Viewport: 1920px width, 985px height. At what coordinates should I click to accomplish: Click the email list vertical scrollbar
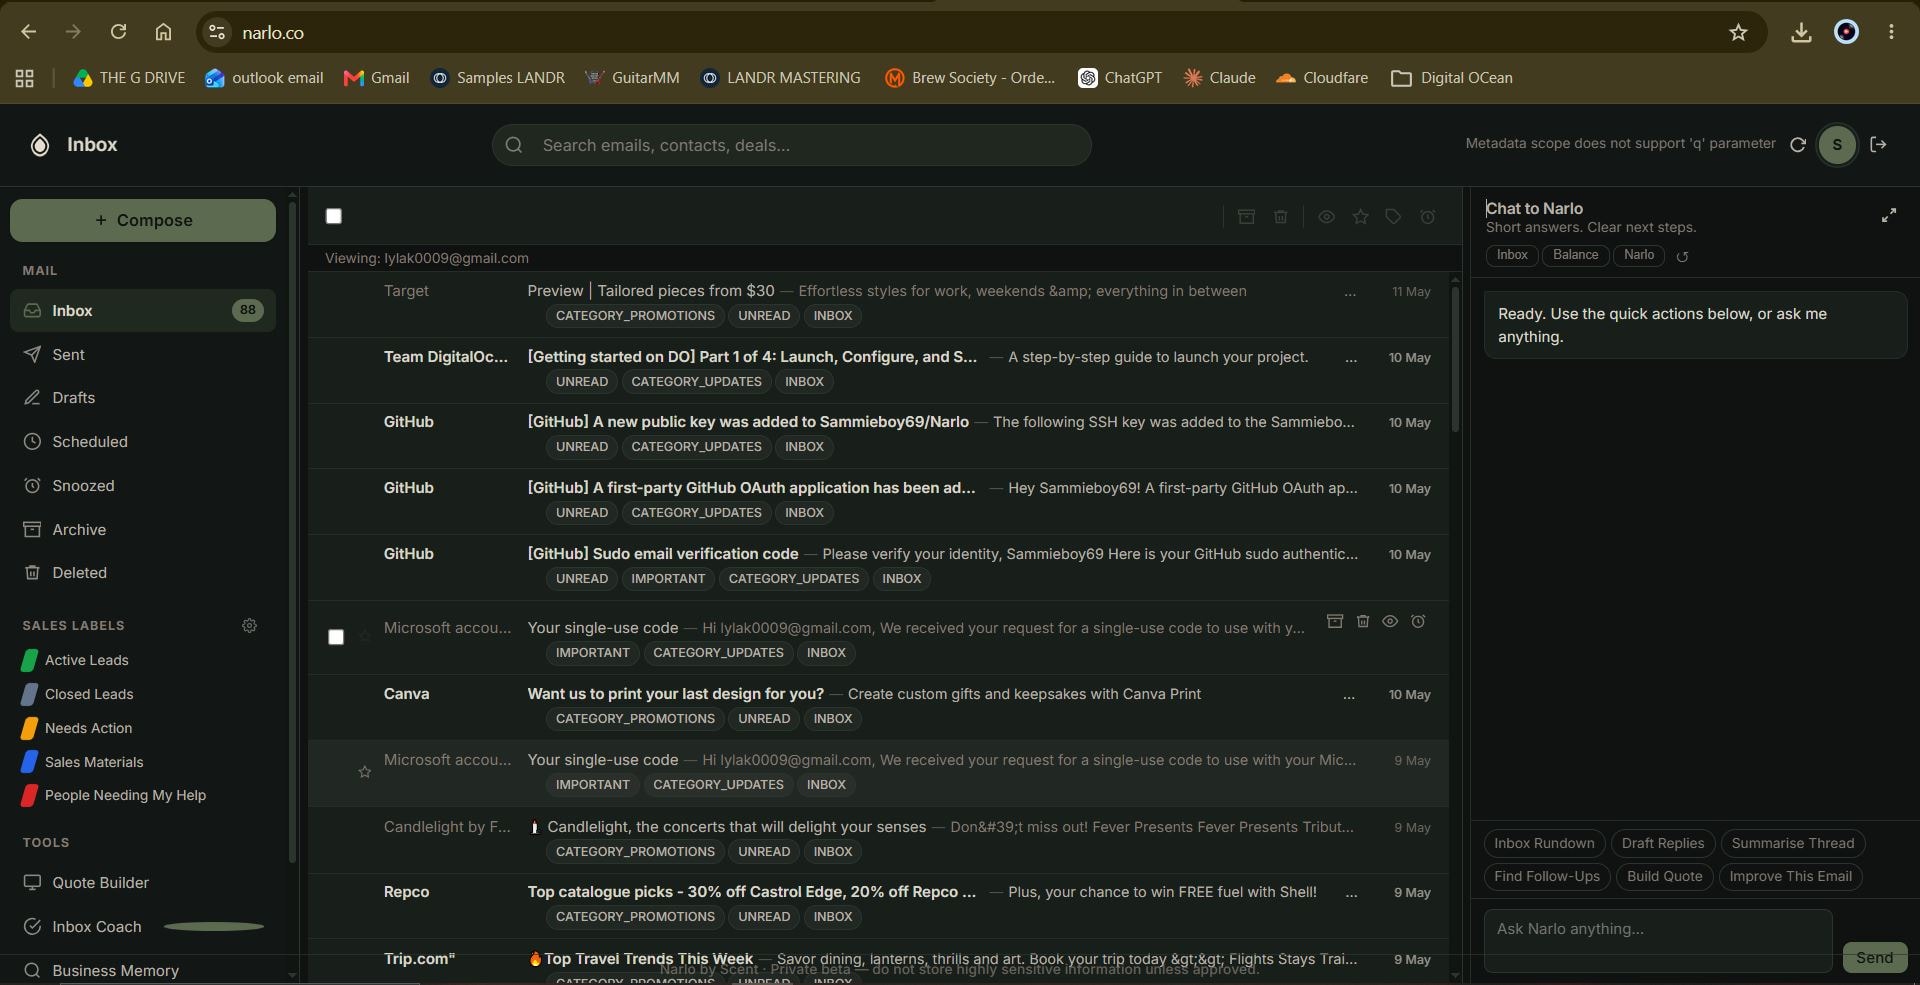[x=1455, y=360]
